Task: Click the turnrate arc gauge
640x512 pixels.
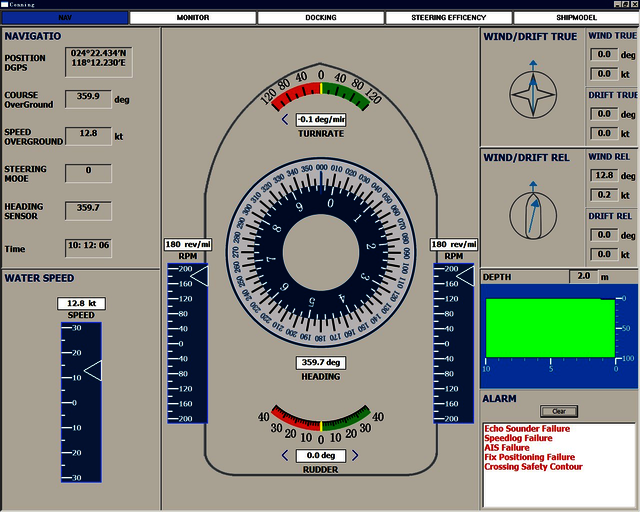Action: pos(321,96)
